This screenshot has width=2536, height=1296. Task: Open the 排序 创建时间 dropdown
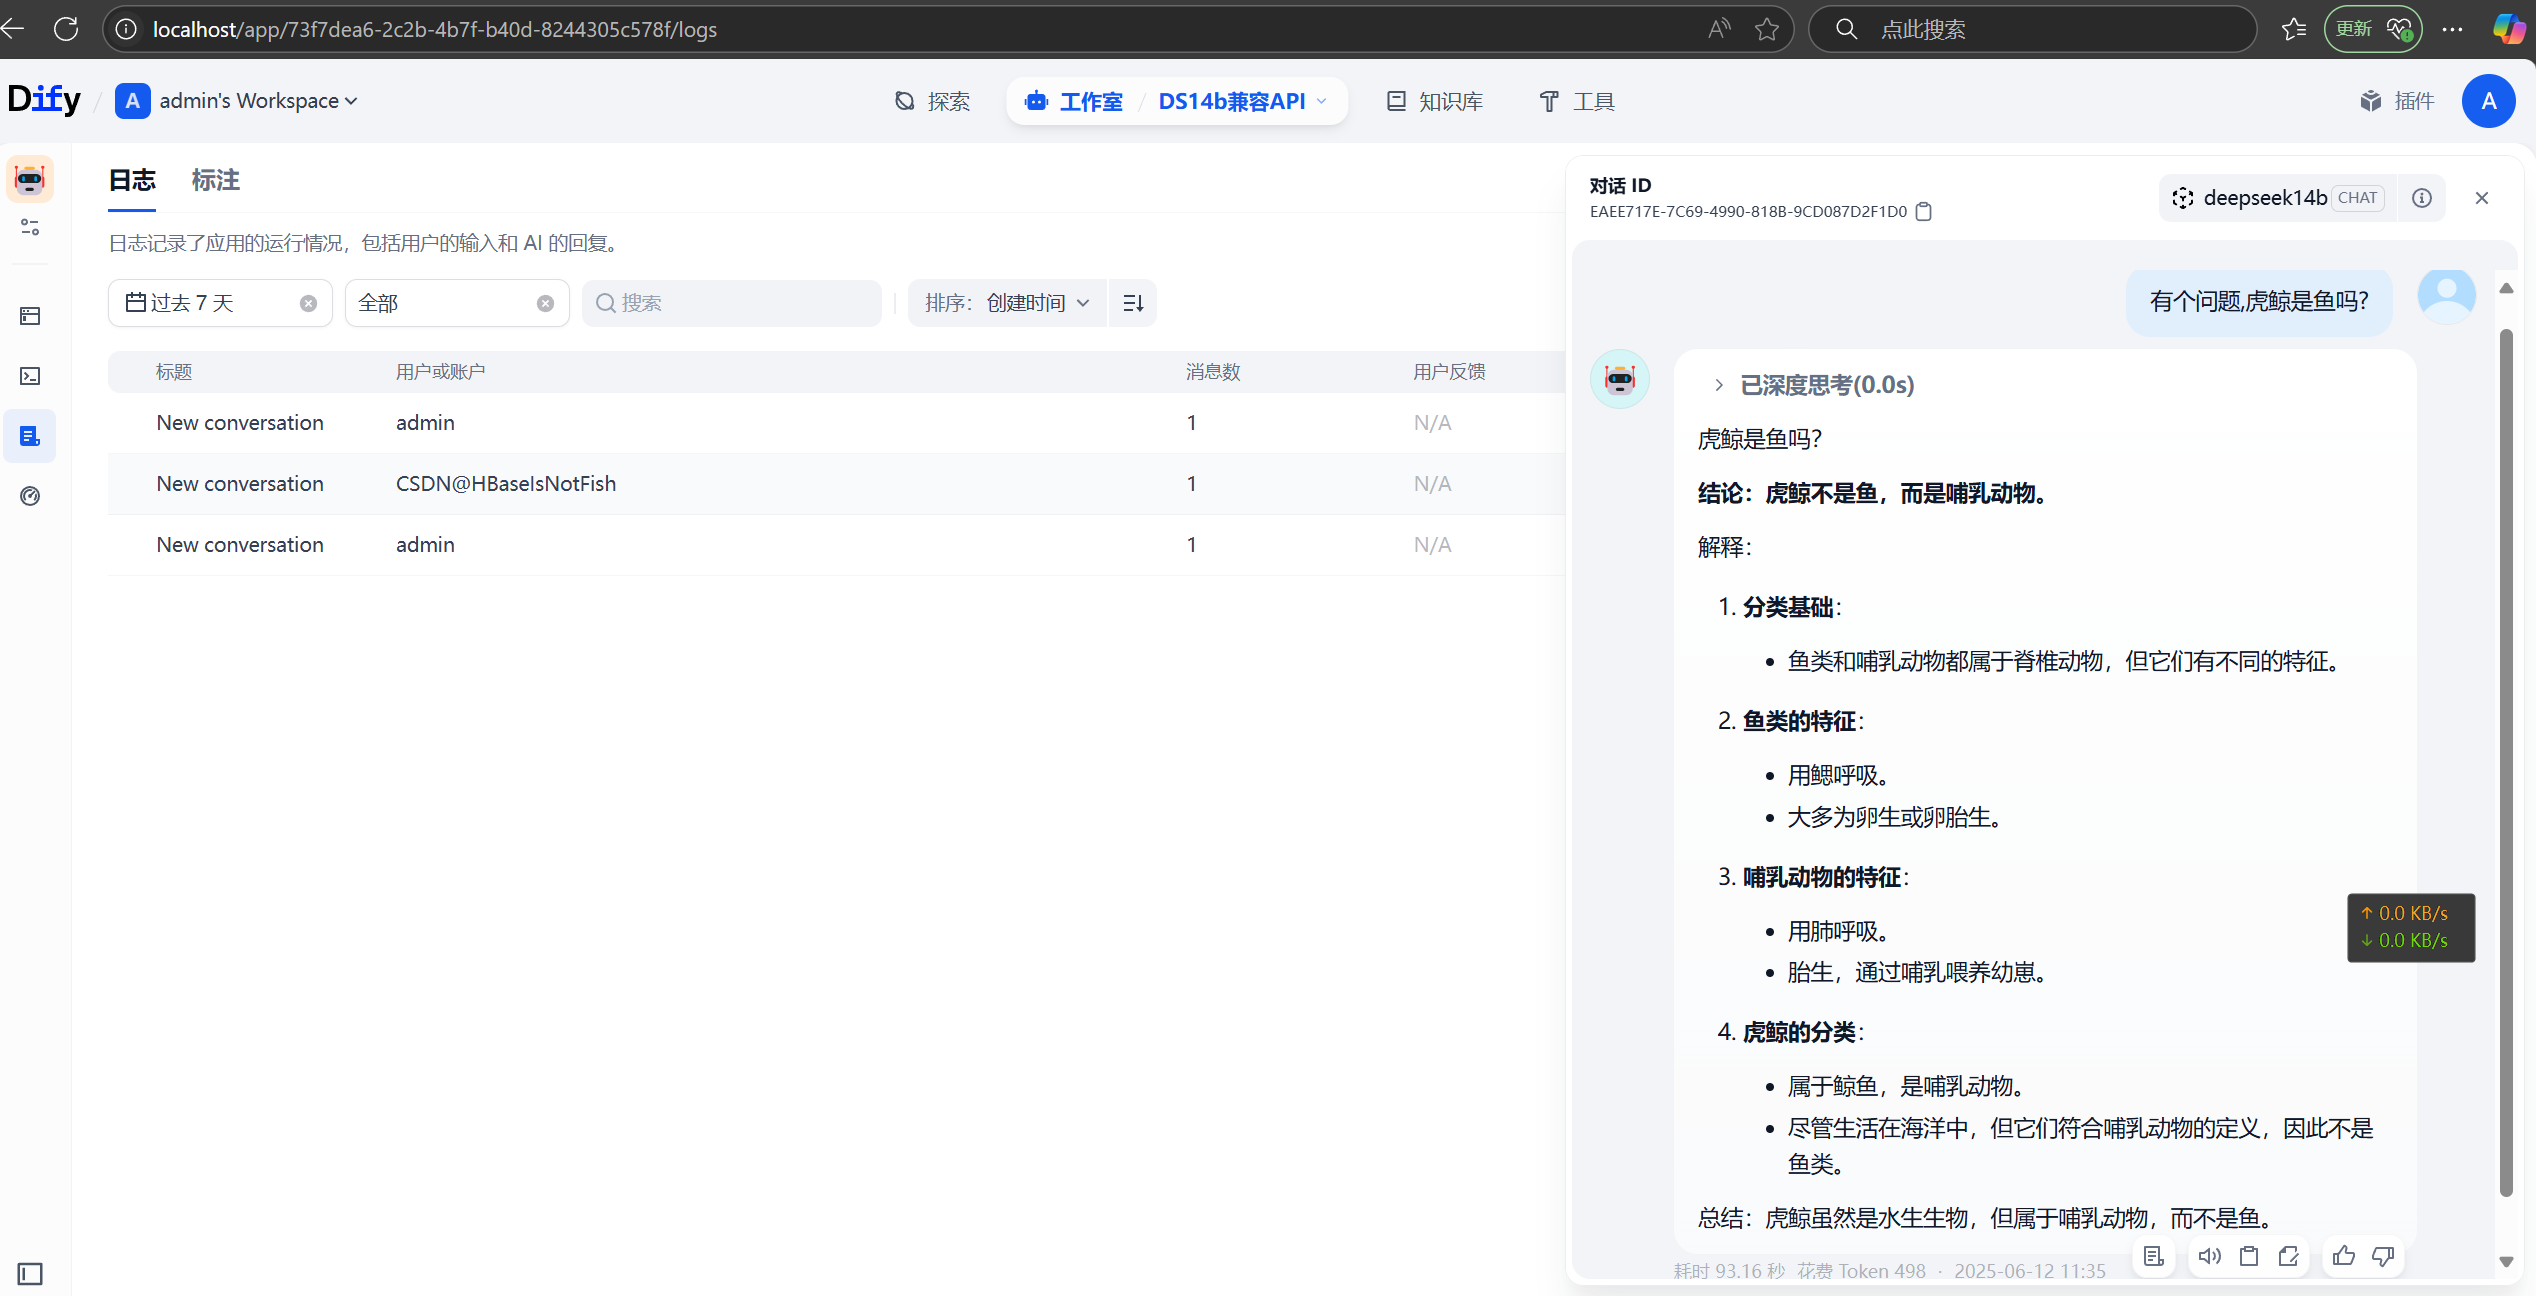point(1007,303)
